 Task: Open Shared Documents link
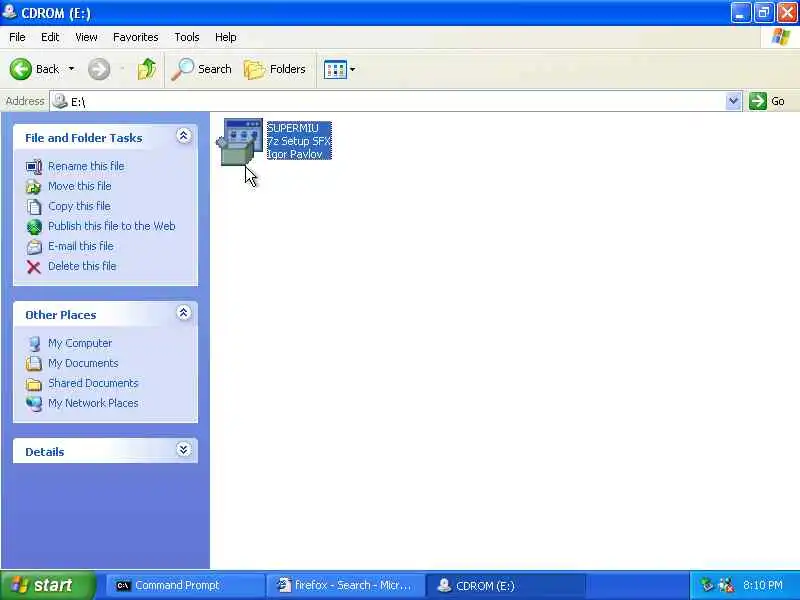point(93,383)
